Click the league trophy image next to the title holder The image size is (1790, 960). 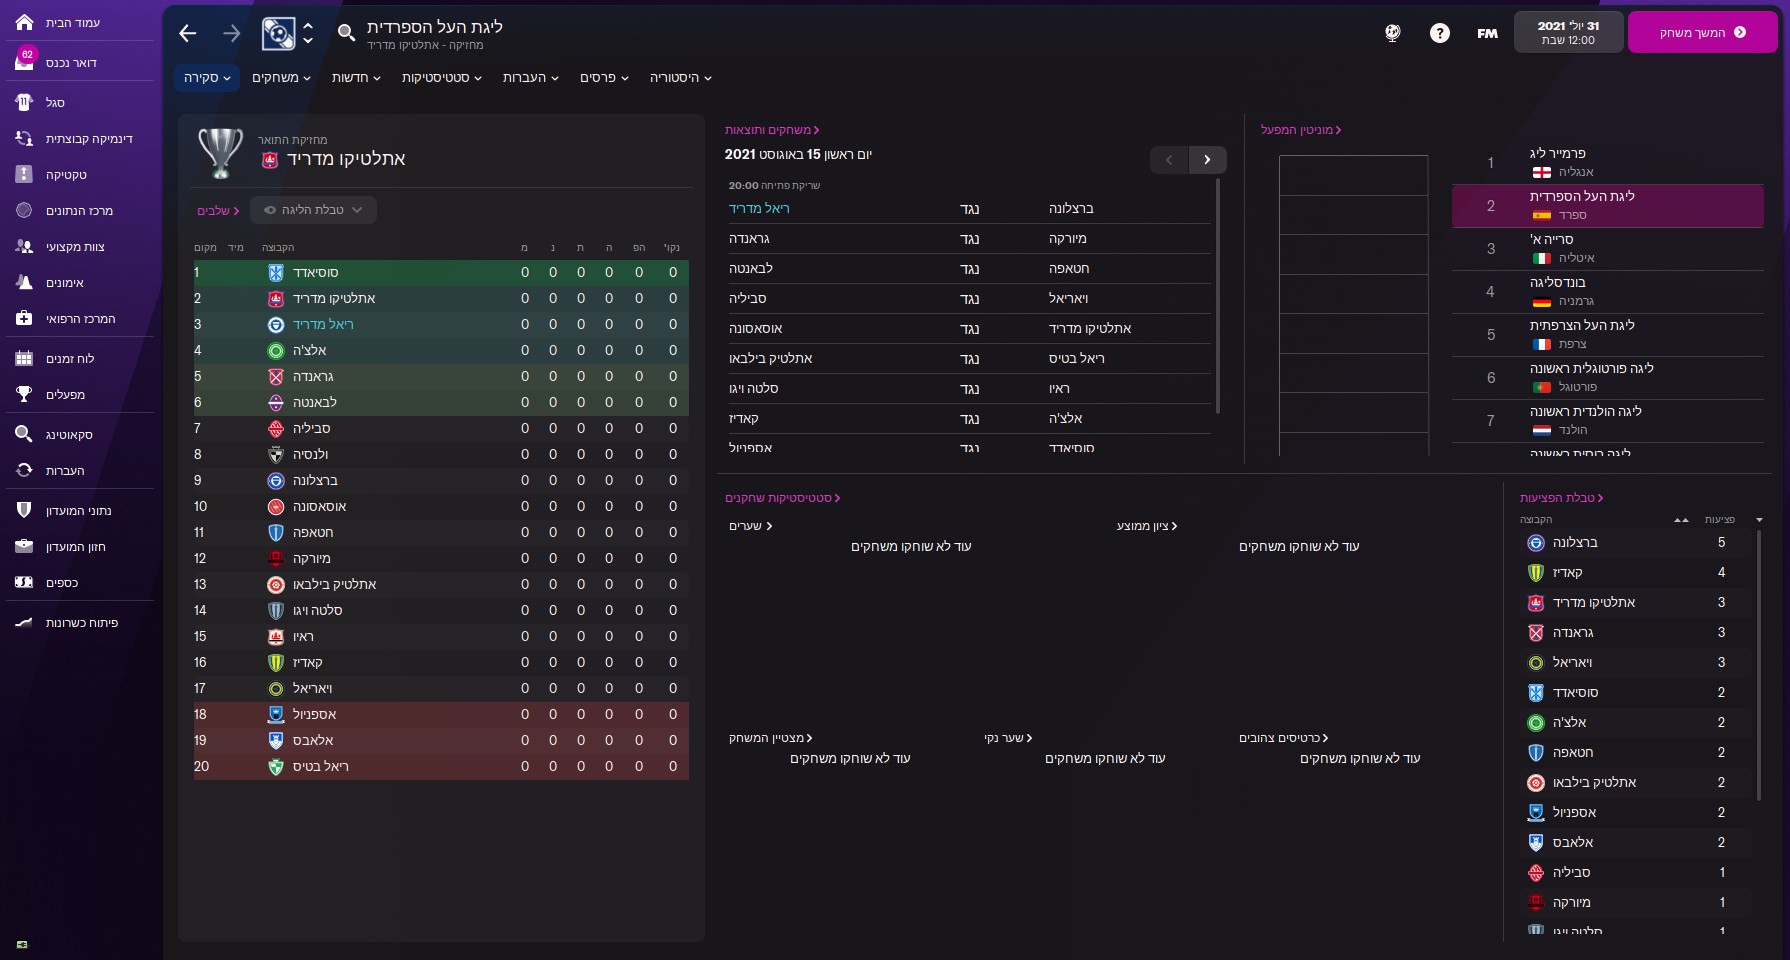coord(221,153)
